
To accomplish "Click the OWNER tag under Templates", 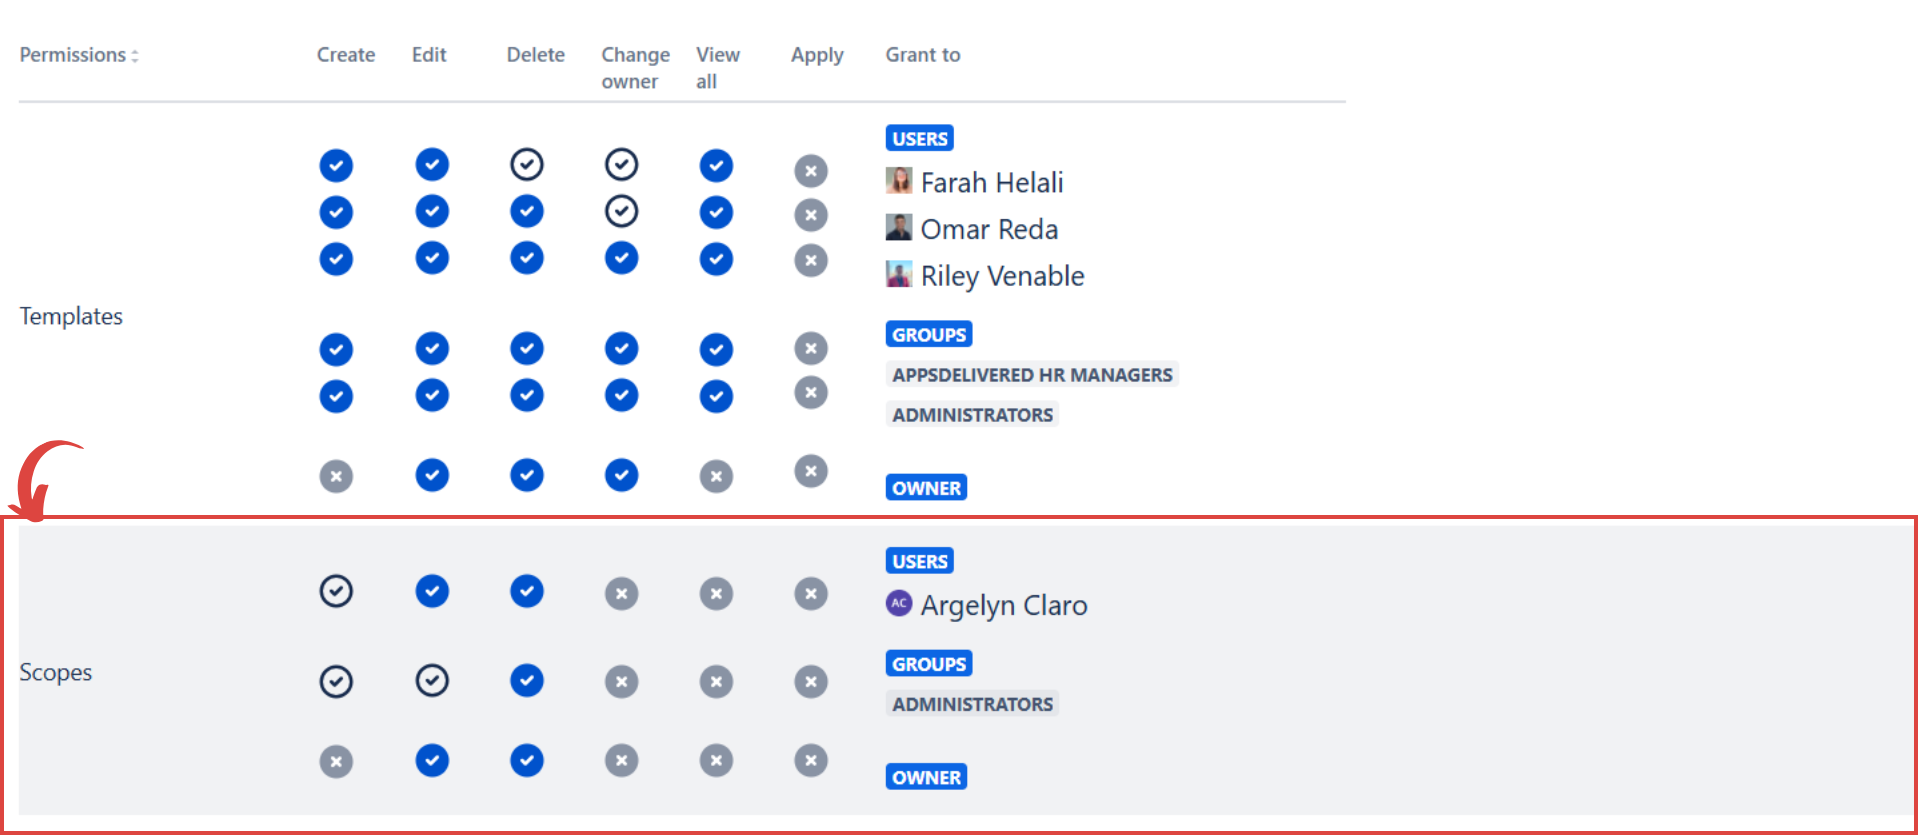I will (926, 488).
